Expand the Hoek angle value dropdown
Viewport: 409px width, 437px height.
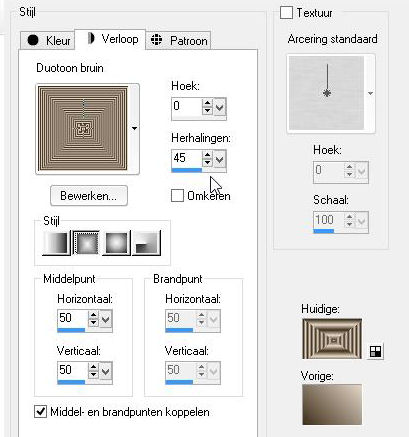(x=219, y=107)
